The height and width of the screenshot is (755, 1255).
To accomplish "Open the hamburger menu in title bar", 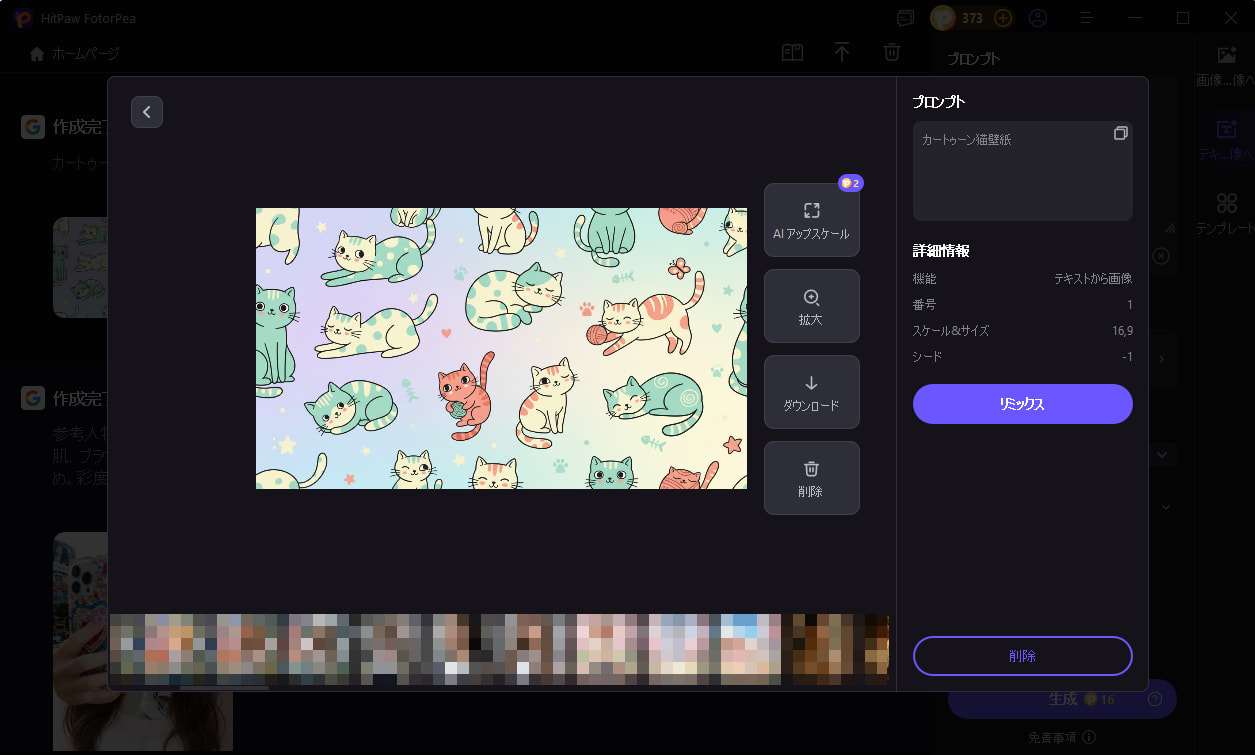I will click(1087, 18).
